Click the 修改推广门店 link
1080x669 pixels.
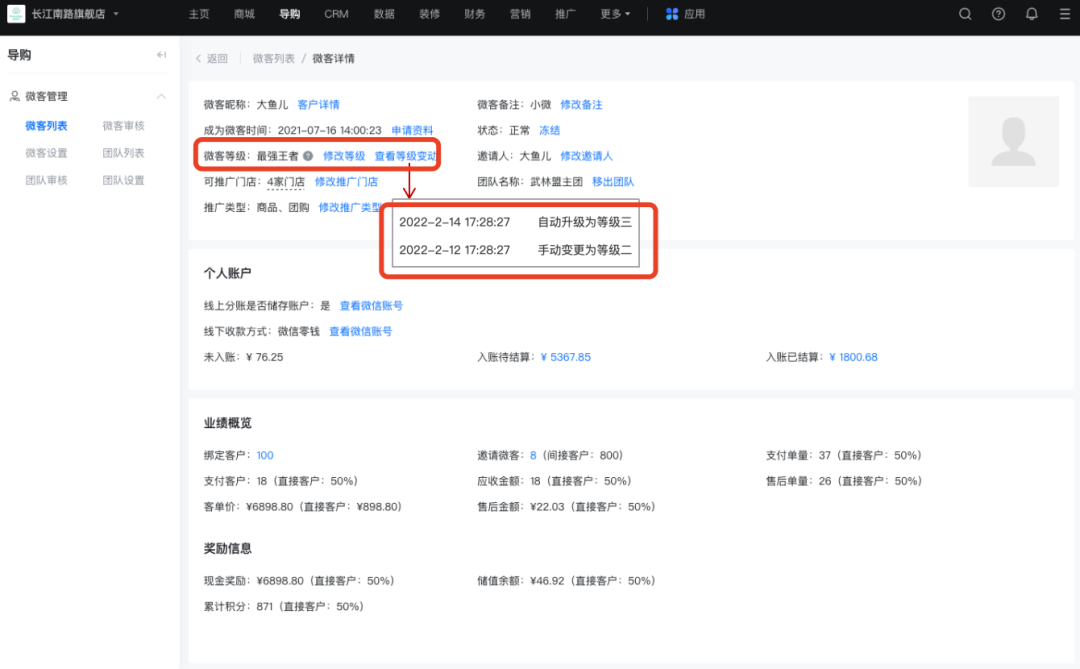coord(346,182)
